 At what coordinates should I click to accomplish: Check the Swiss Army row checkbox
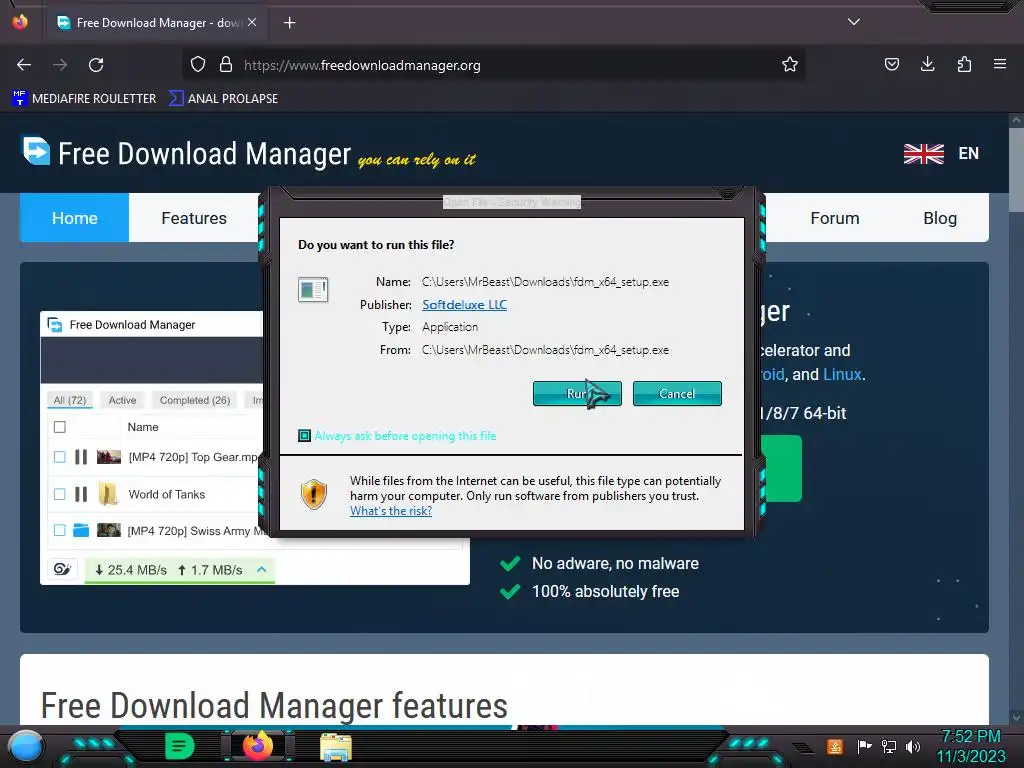59,530
